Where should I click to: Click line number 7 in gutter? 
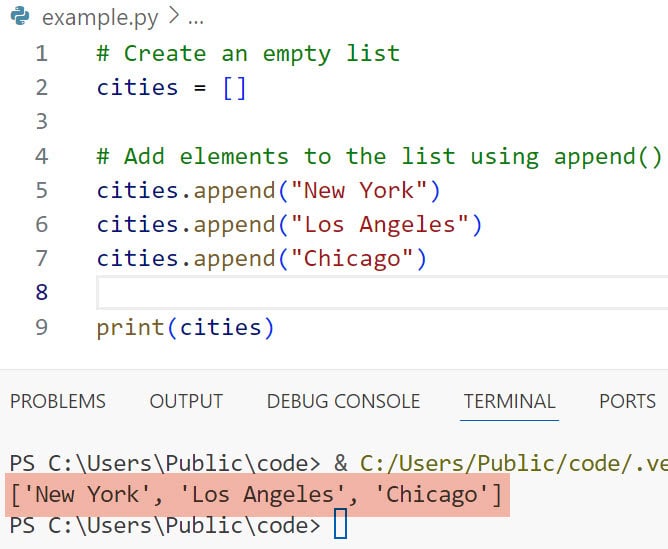click(x=41, y=259)
